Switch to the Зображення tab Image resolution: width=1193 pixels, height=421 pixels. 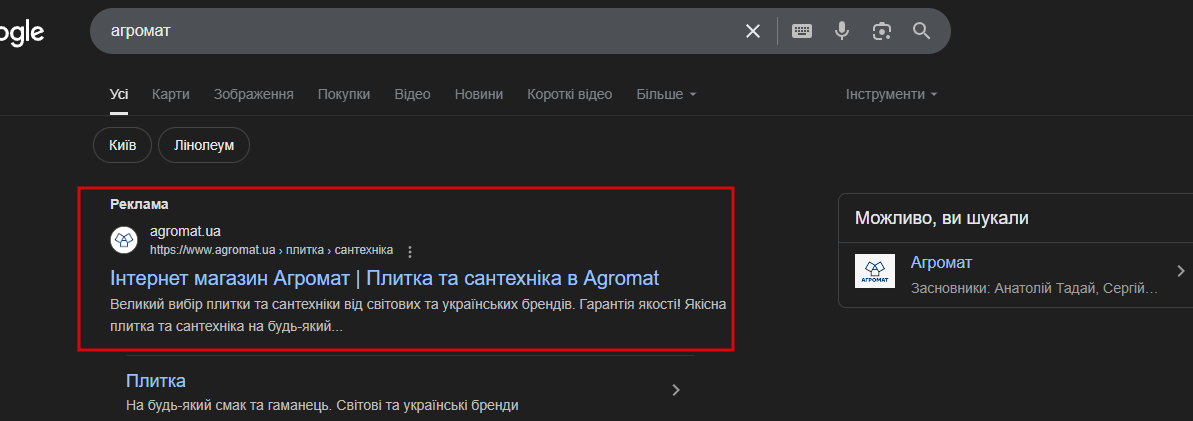253,94
